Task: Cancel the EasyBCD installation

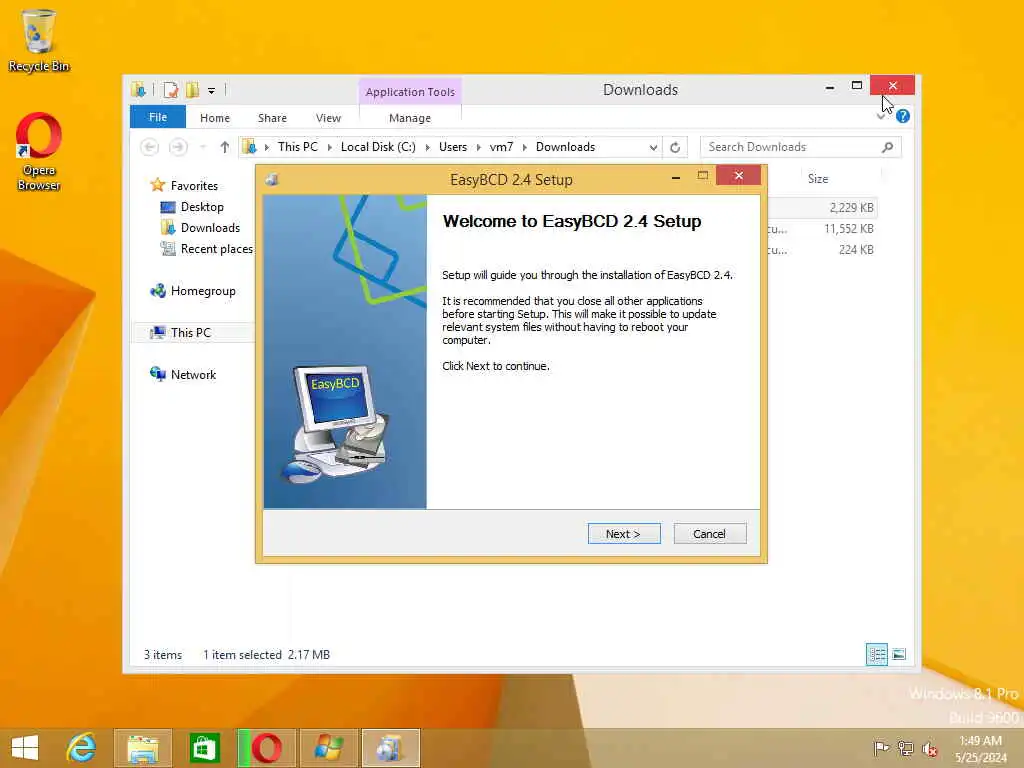Action: pyautogui.click(x=709, y=534)
